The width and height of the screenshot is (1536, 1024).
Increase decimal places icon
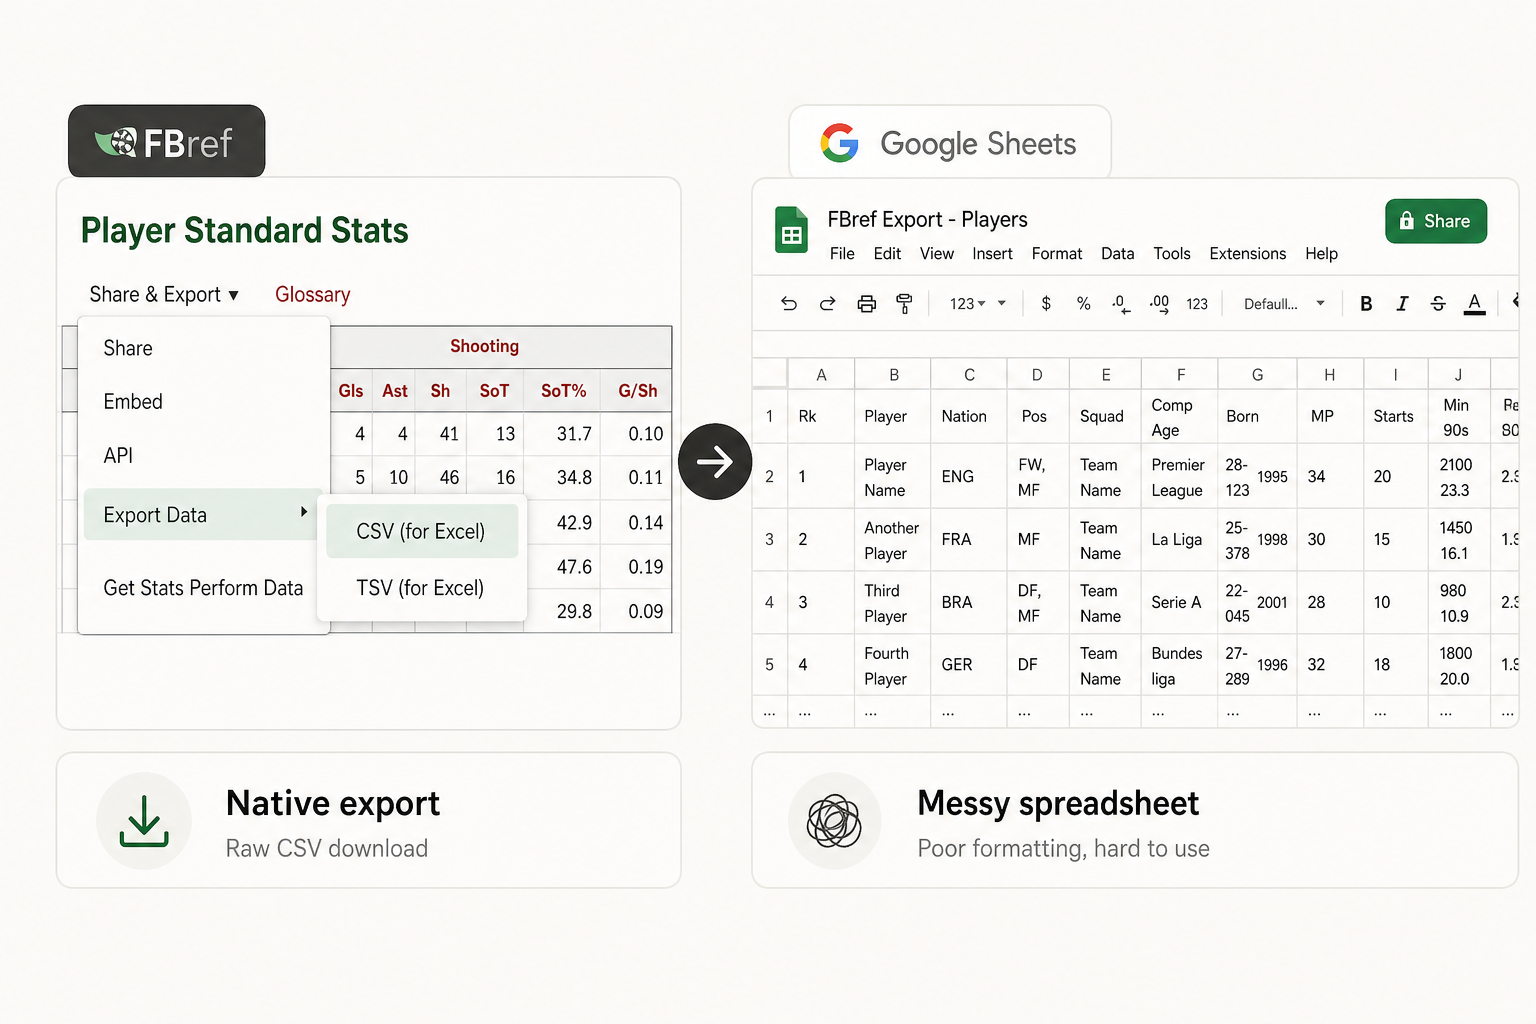tap(1159, 304)
